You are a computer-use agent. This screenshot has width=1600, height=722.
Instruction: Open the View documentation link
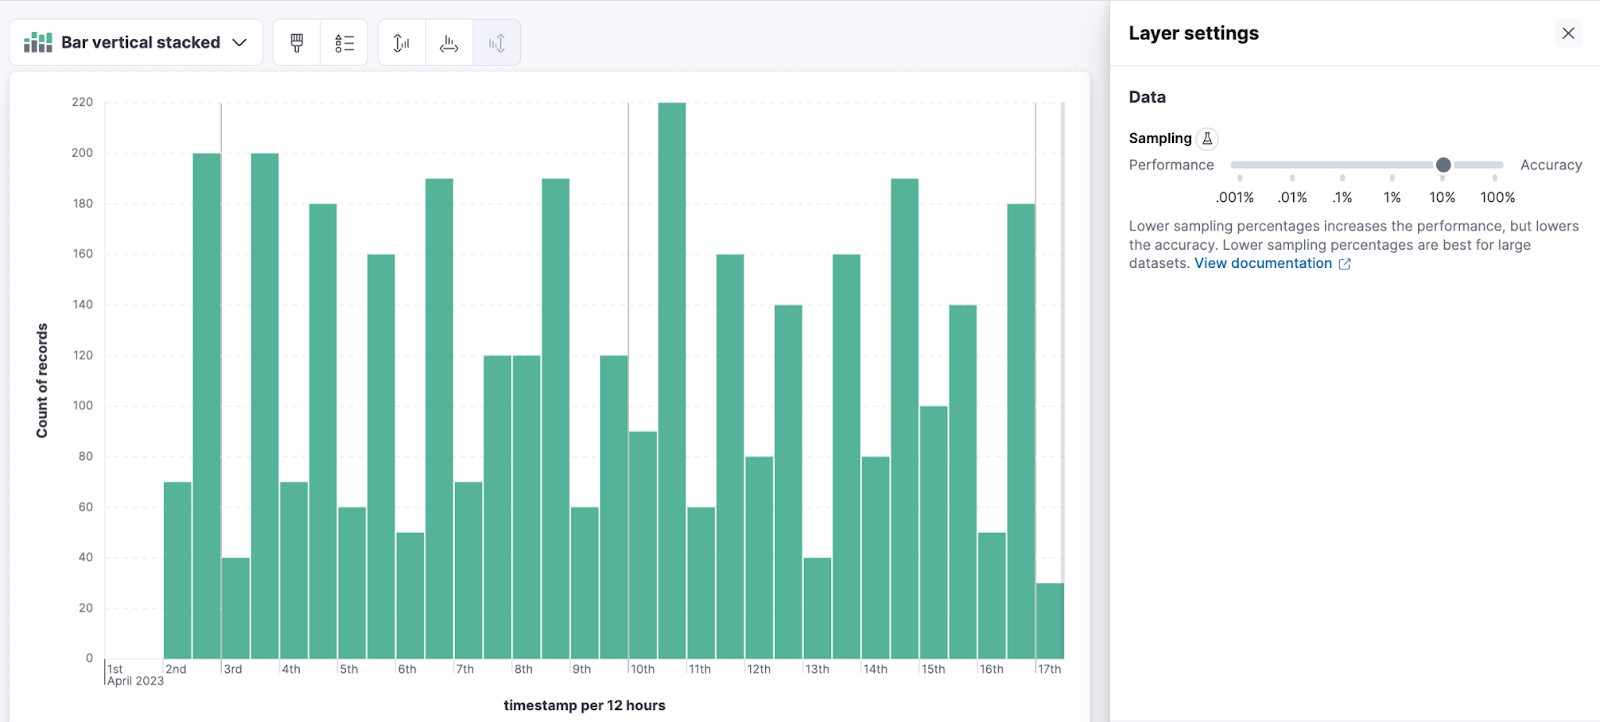pos(1262,264)
